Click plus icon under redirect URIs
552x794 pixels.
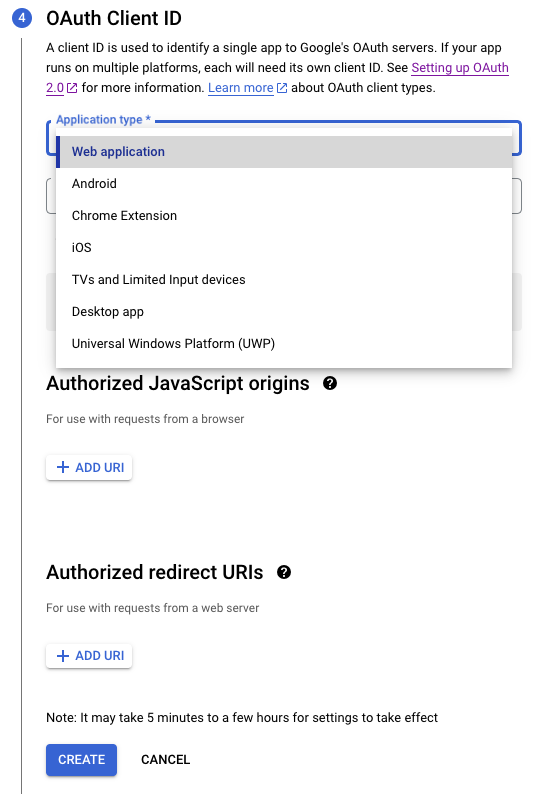pos(63,656)
